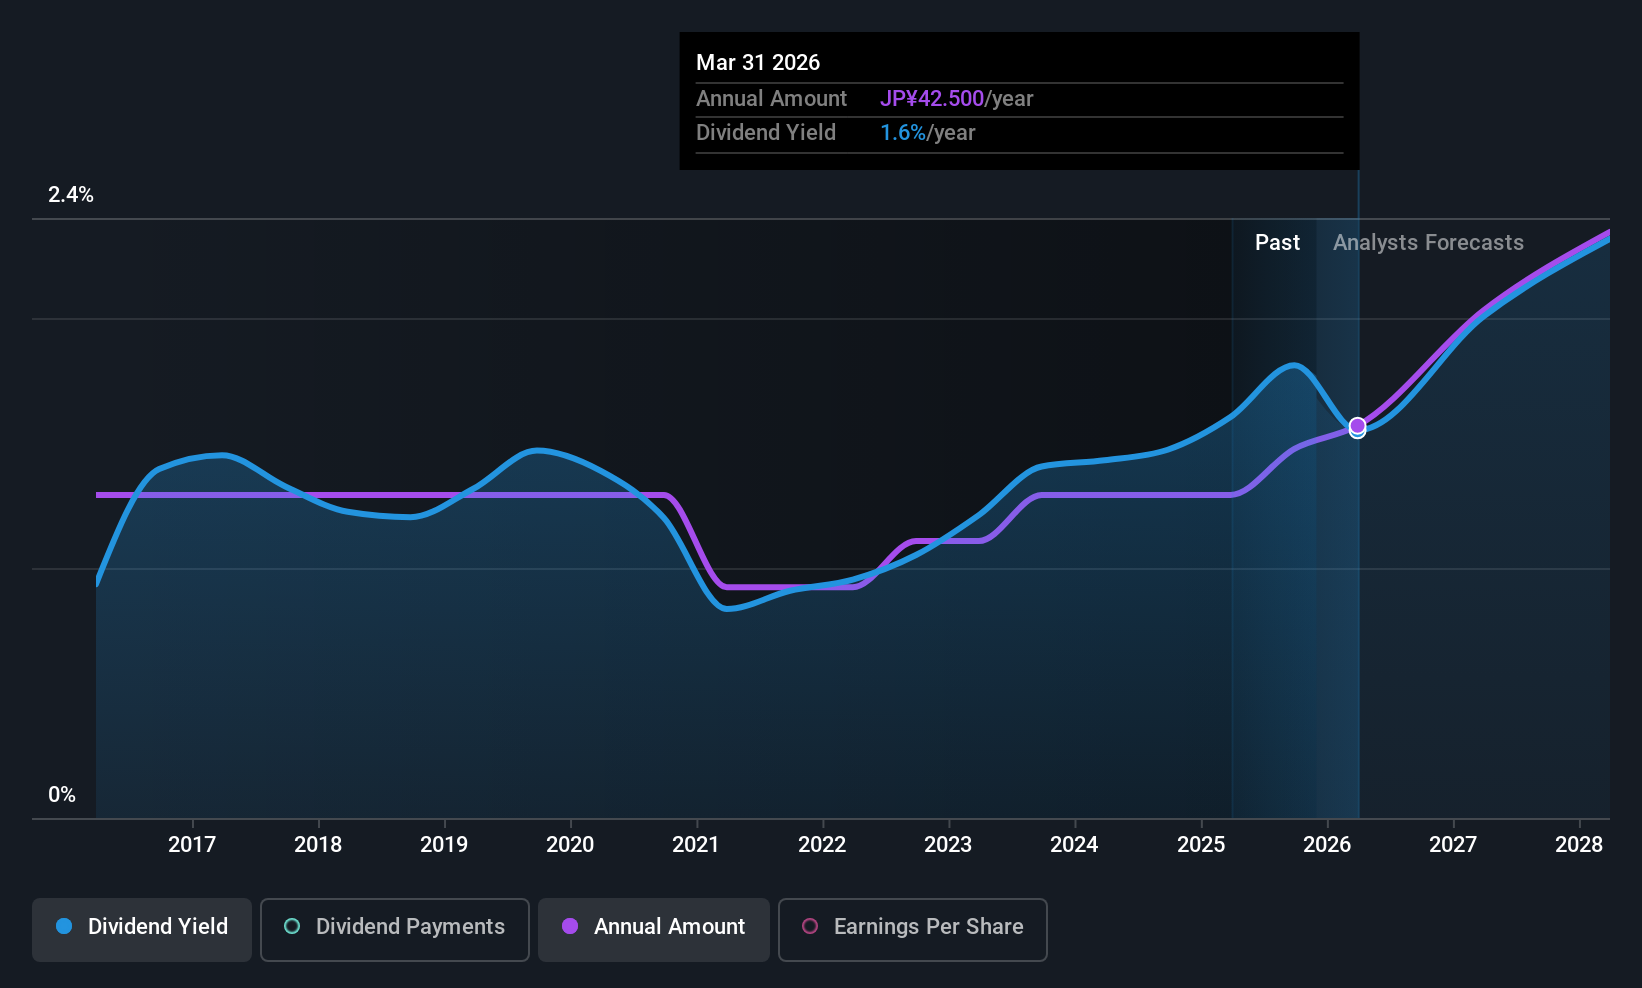Enable the Dividend Payments series
The height and width of the screenshot is (988, 1642).
pos(395,929)
